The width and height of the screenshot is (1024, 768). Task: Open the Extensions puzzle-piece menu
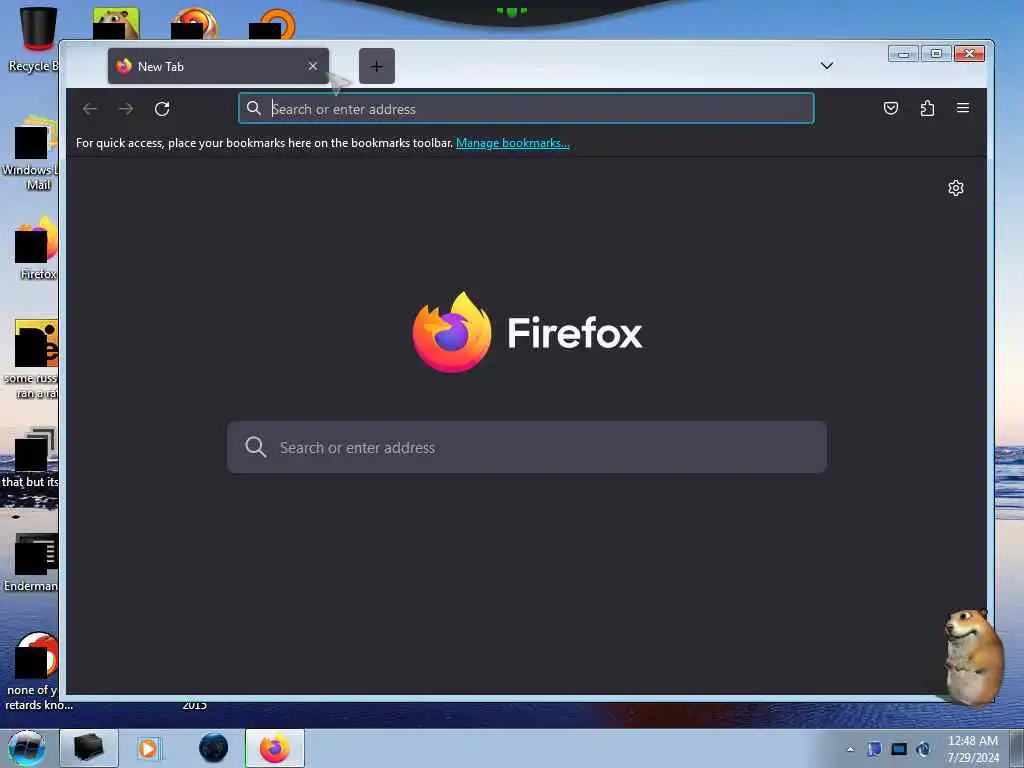pyautogui.click(x=927, y=108)
